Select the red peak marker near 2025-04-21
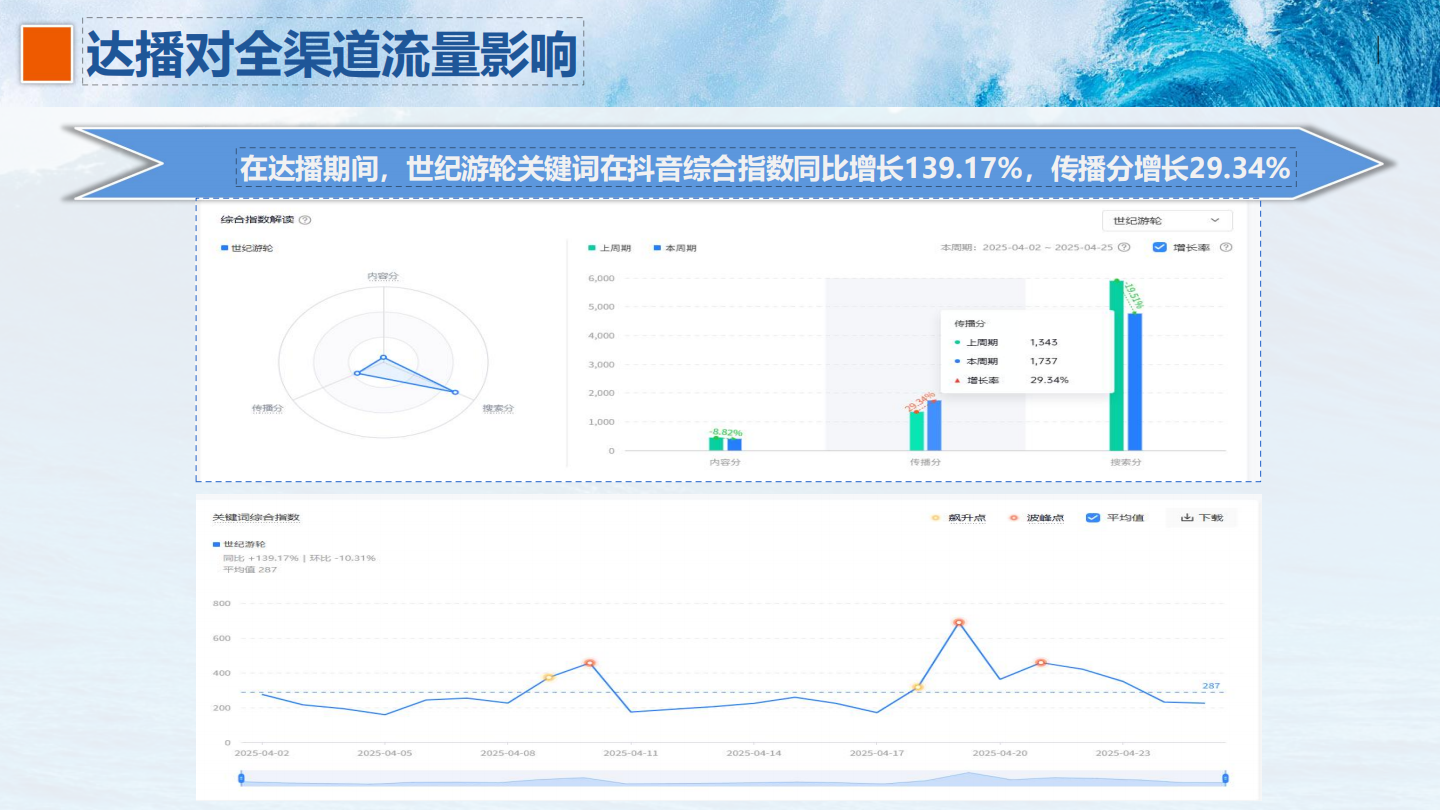Image resolution: width=1440 pixels, height=810 pixels. pyautogui.click(x=1041, y=662)
